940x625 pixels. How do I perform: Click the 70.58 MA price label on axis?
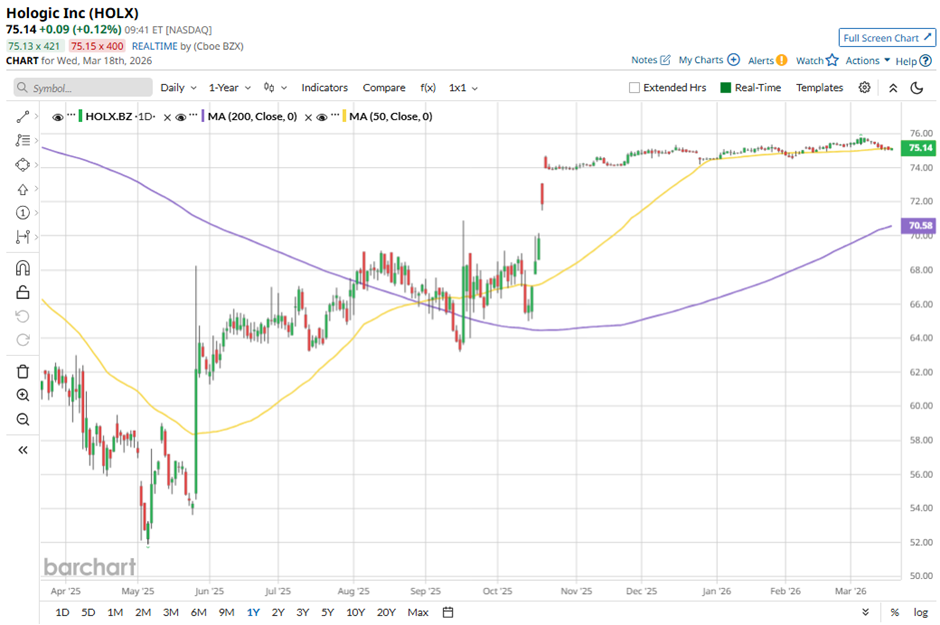(920, 225)
